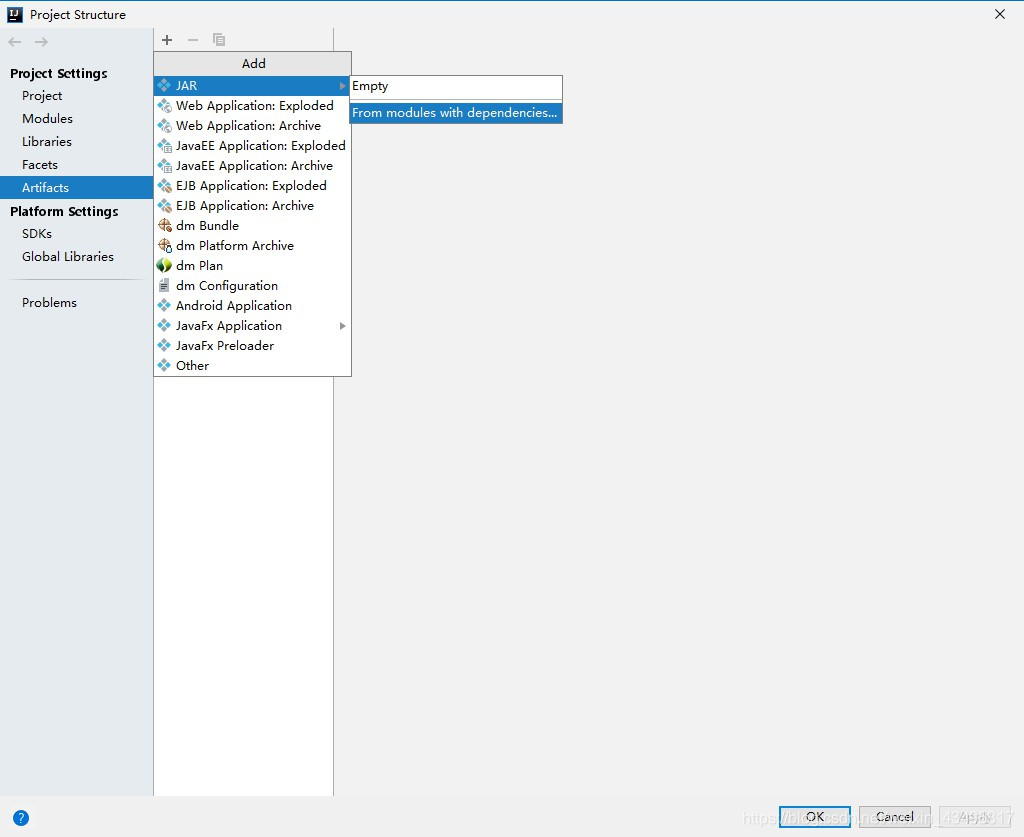Image resolution: width=1024 pixels, height=837 pixels.
Task: Choose JavaEE Application: Archive menu entry
Action: pos(252,166)
